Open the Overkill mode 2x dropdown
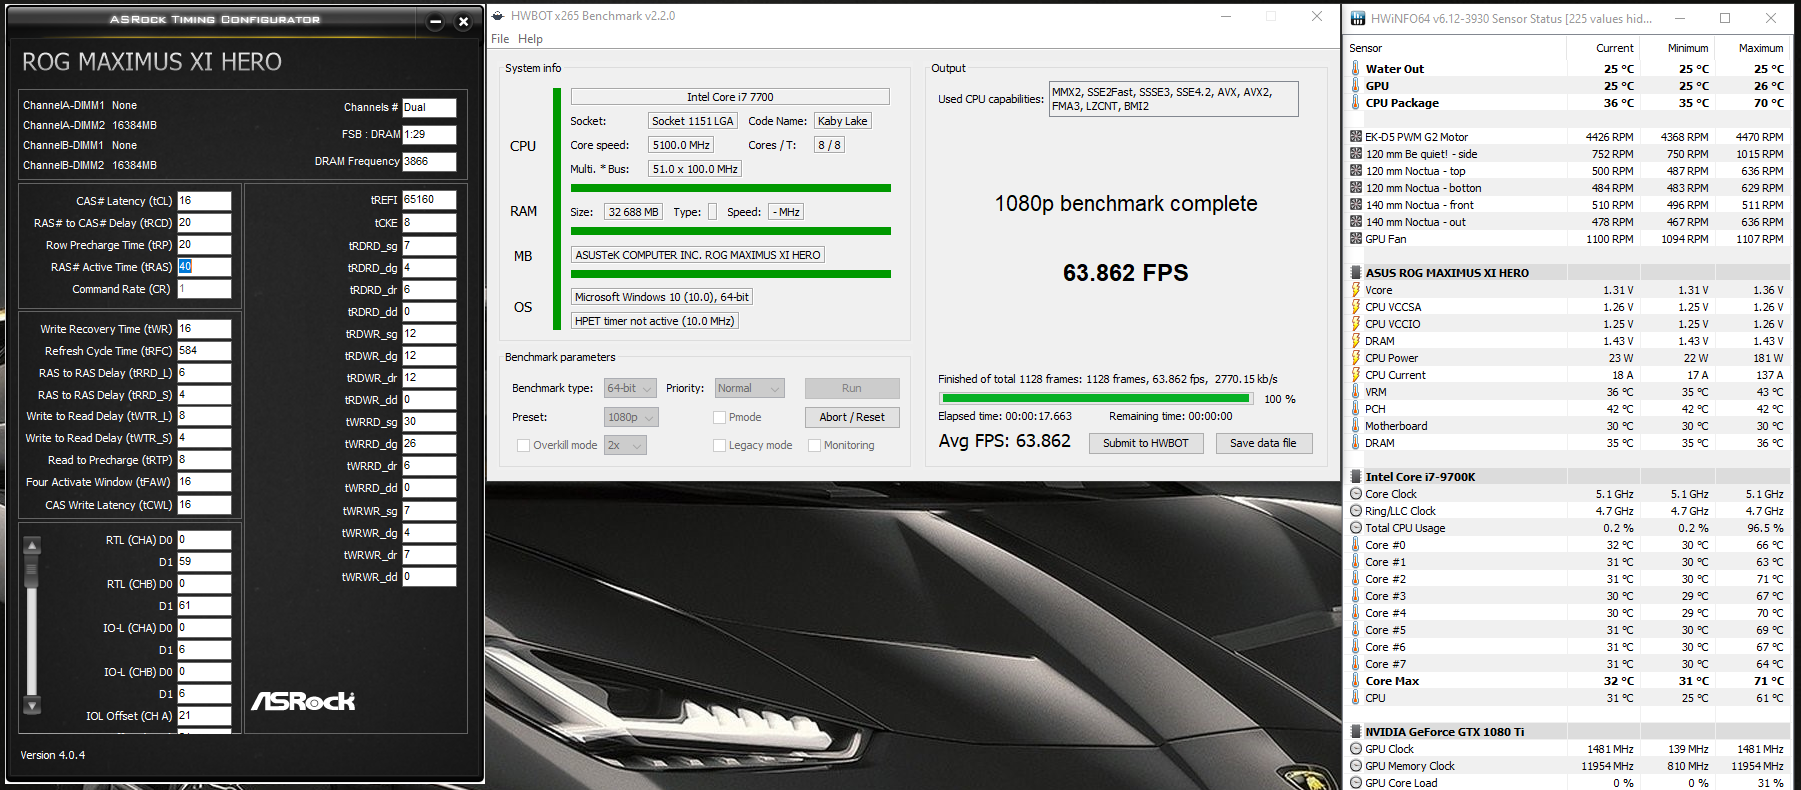 (x=625, y=445)
